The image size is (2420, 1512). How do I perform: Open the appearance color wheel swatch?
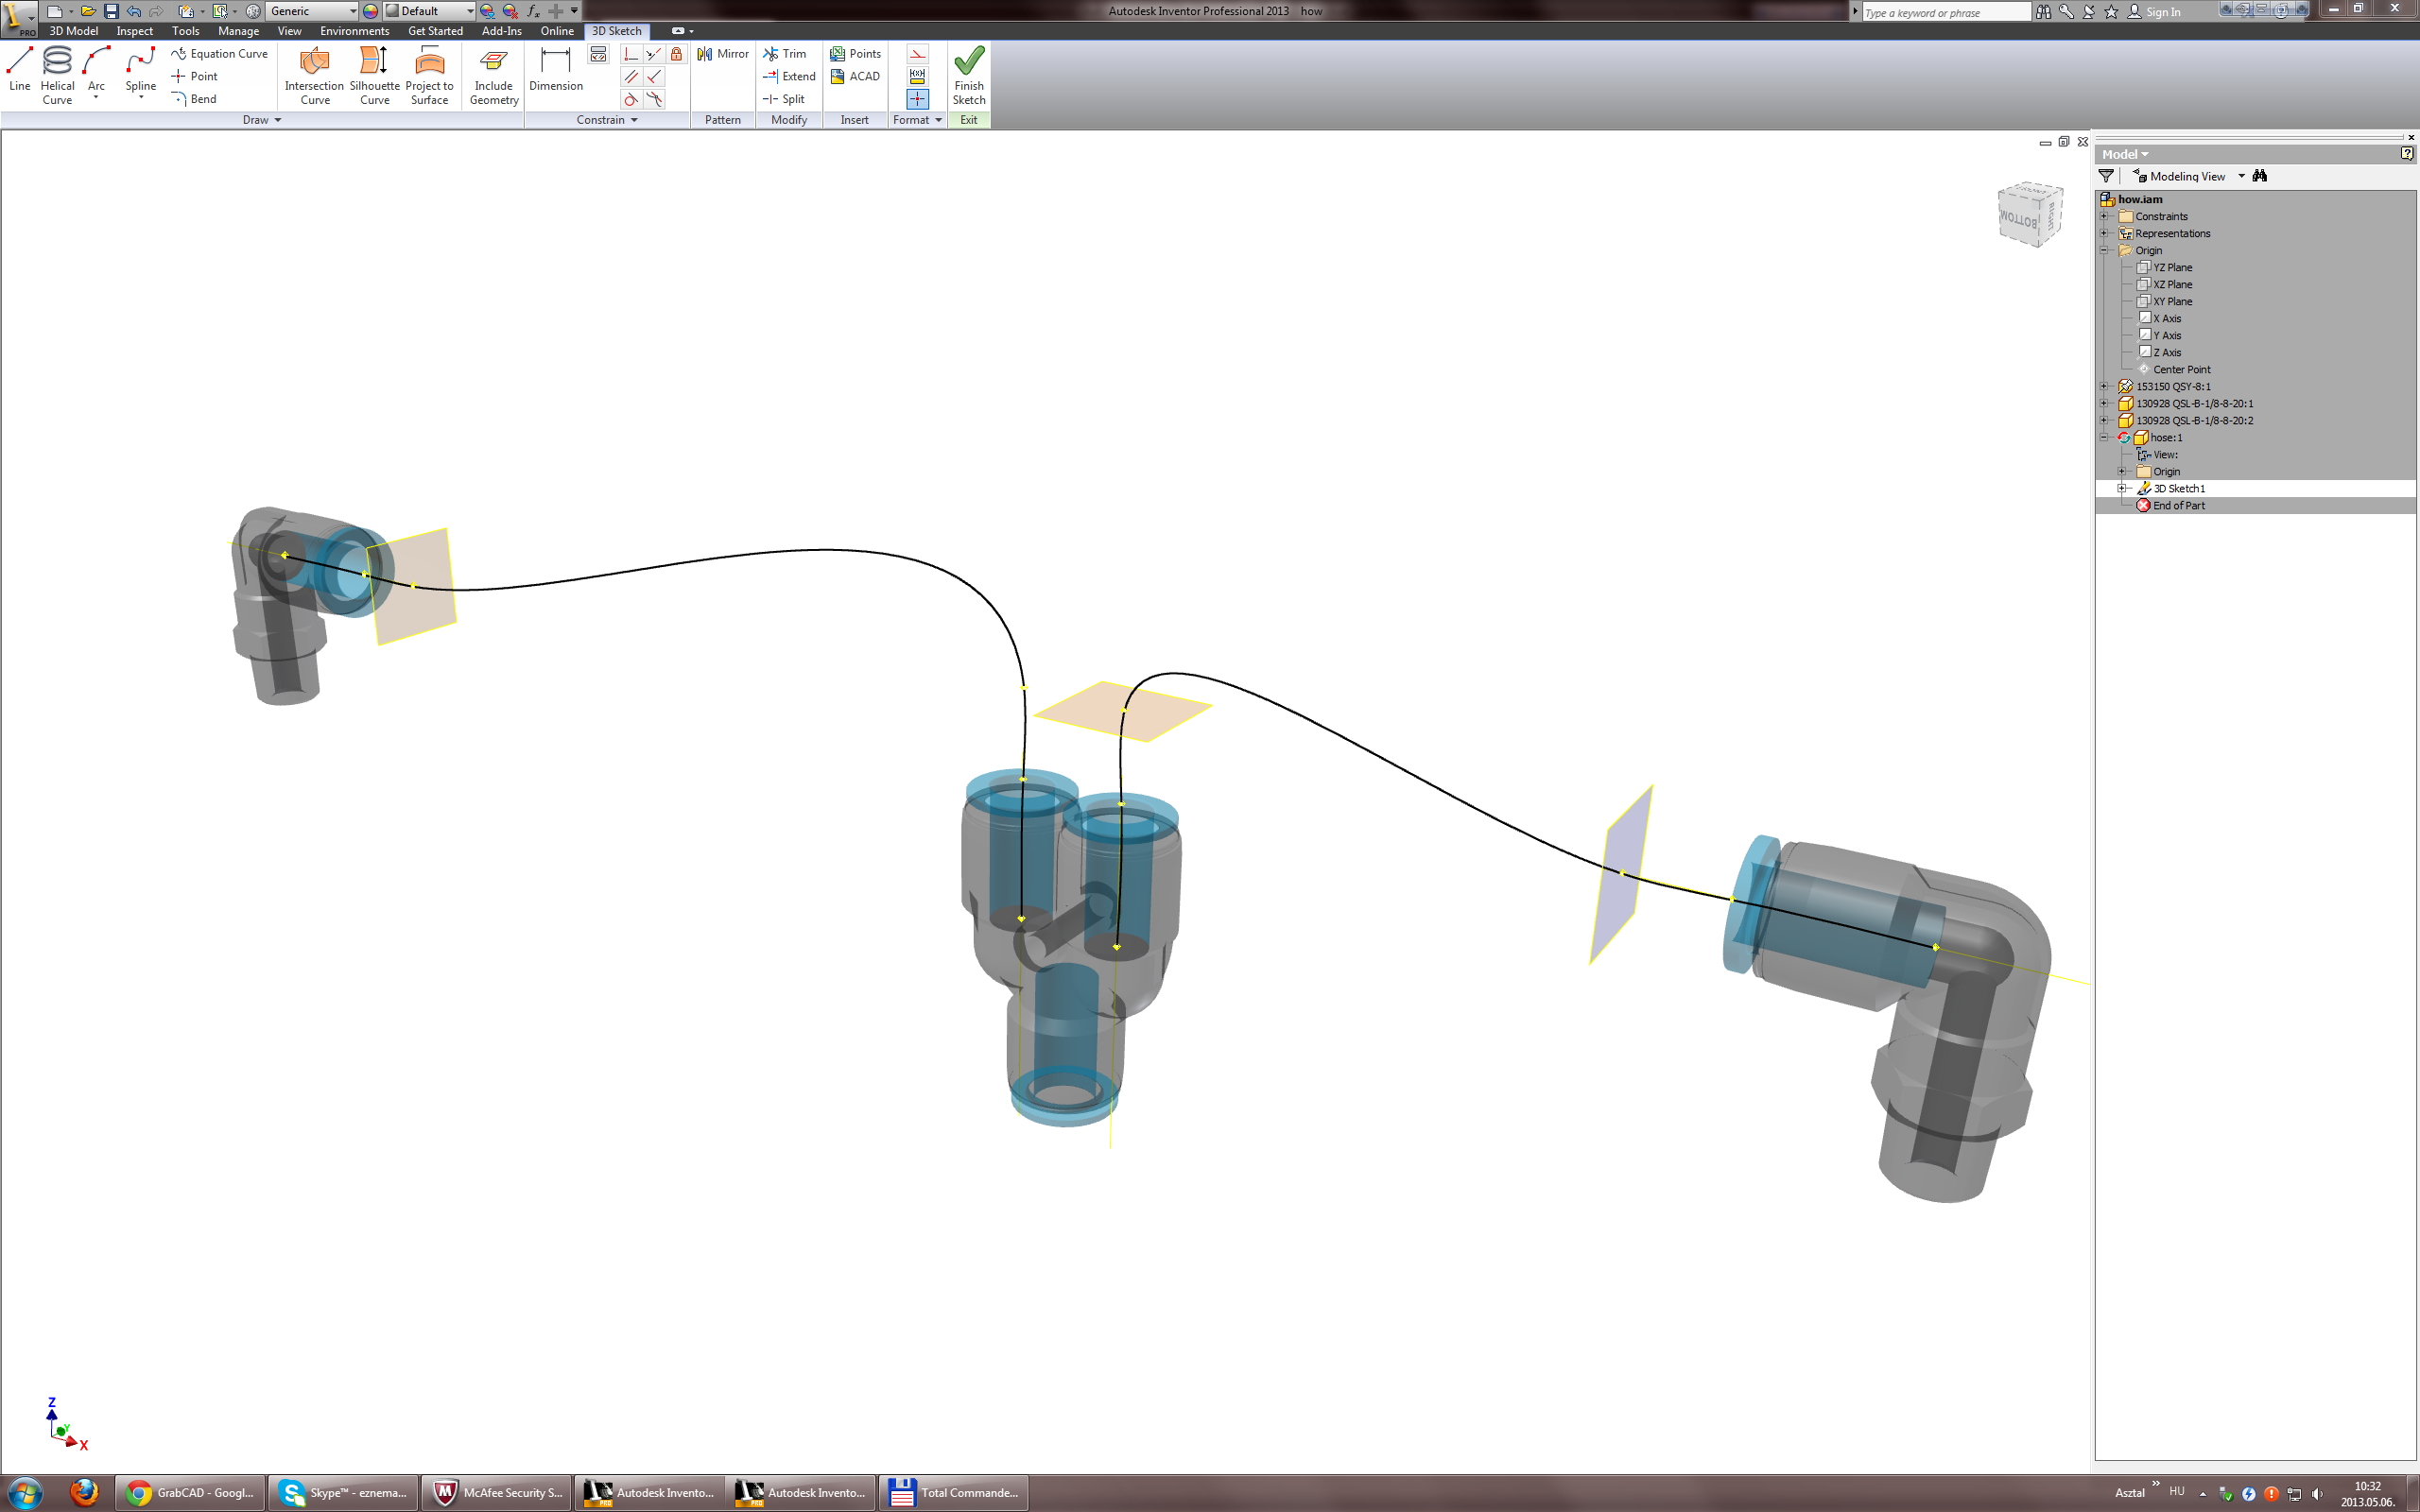click(370, 11)
